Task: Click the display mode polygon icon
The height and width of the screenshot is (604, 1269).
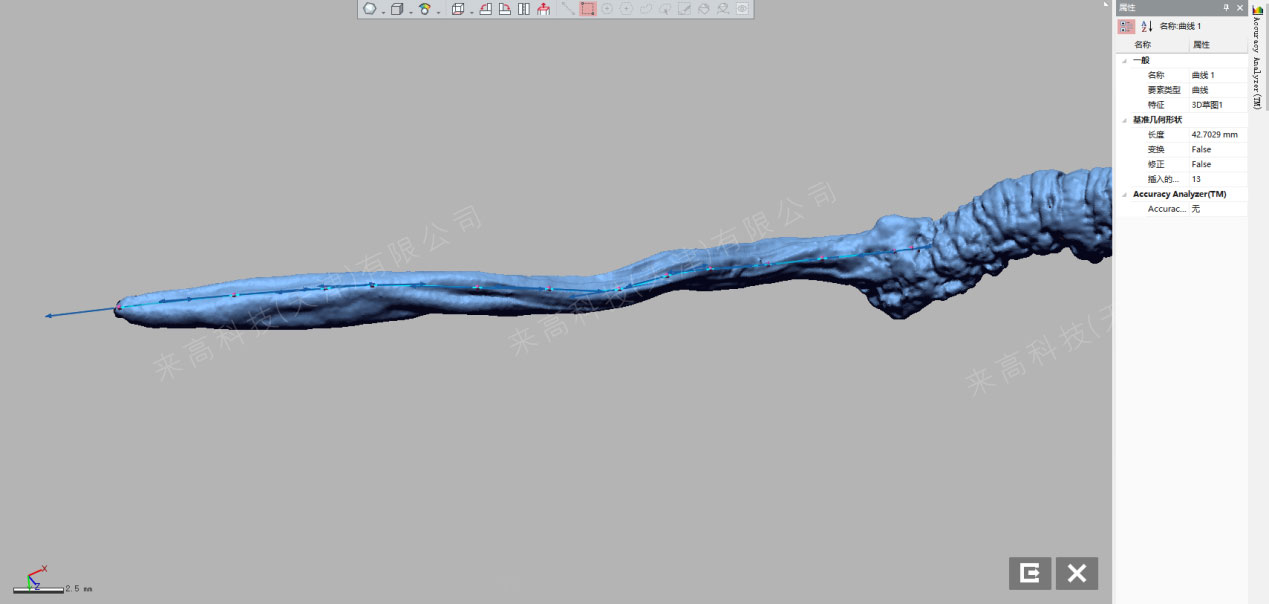Action: (370, 9)
